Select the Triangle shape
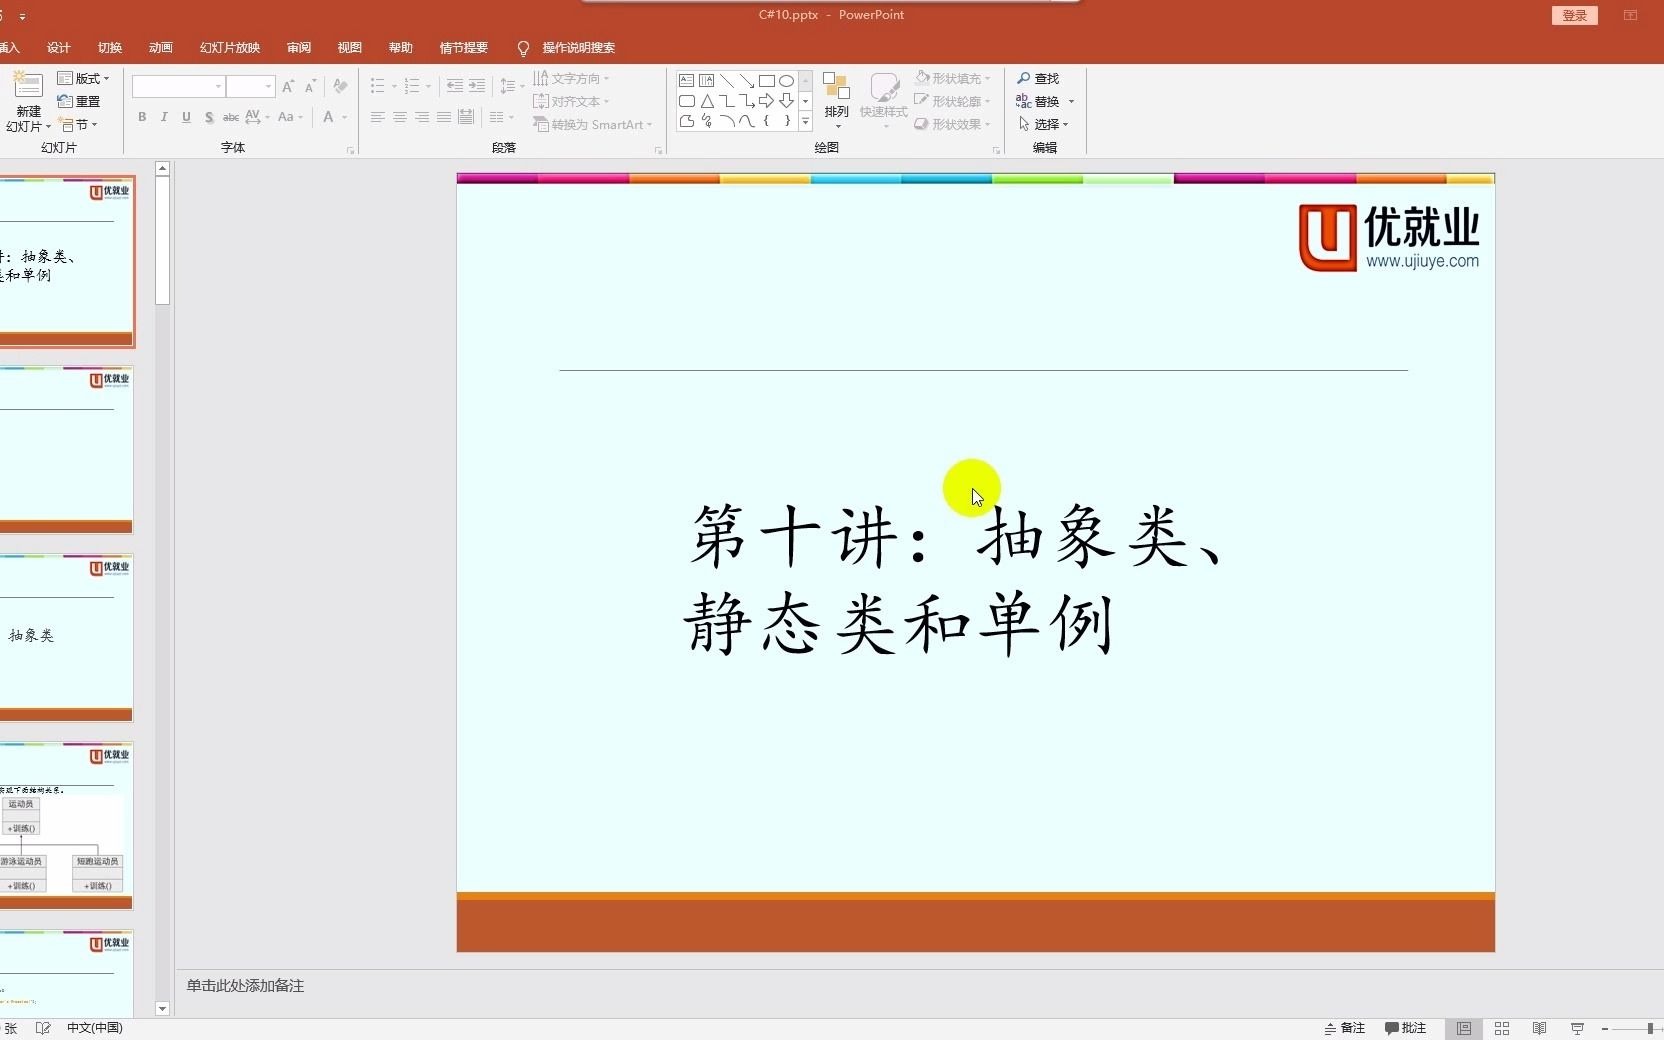This screenshot has width=1664, height=1040. [707, 101]
